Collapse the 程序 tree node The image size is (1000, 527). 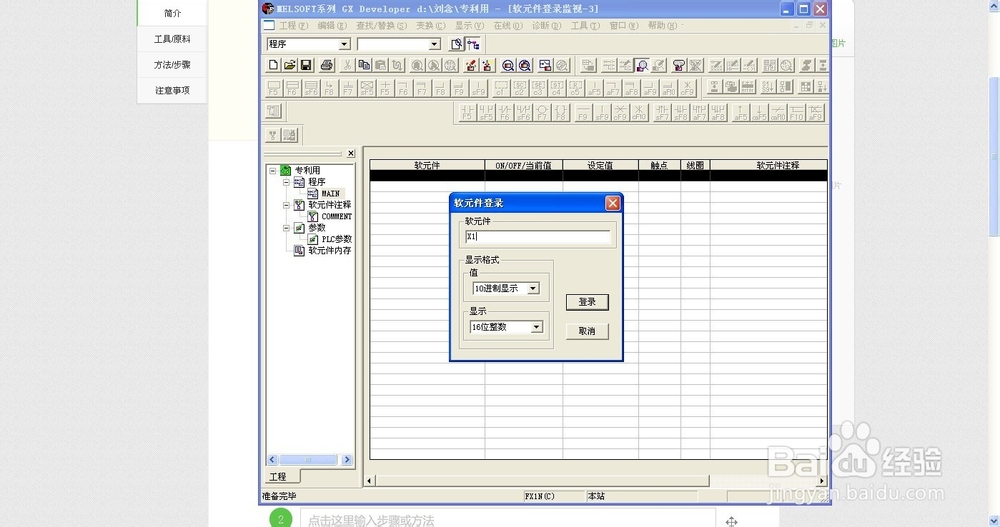pos(286,182)
